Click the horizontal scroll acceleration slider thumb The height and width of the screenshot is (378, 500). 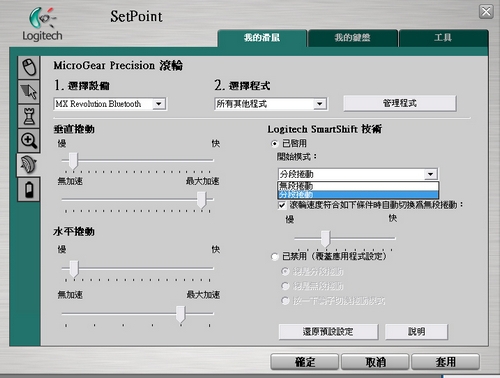click(180, 314)
